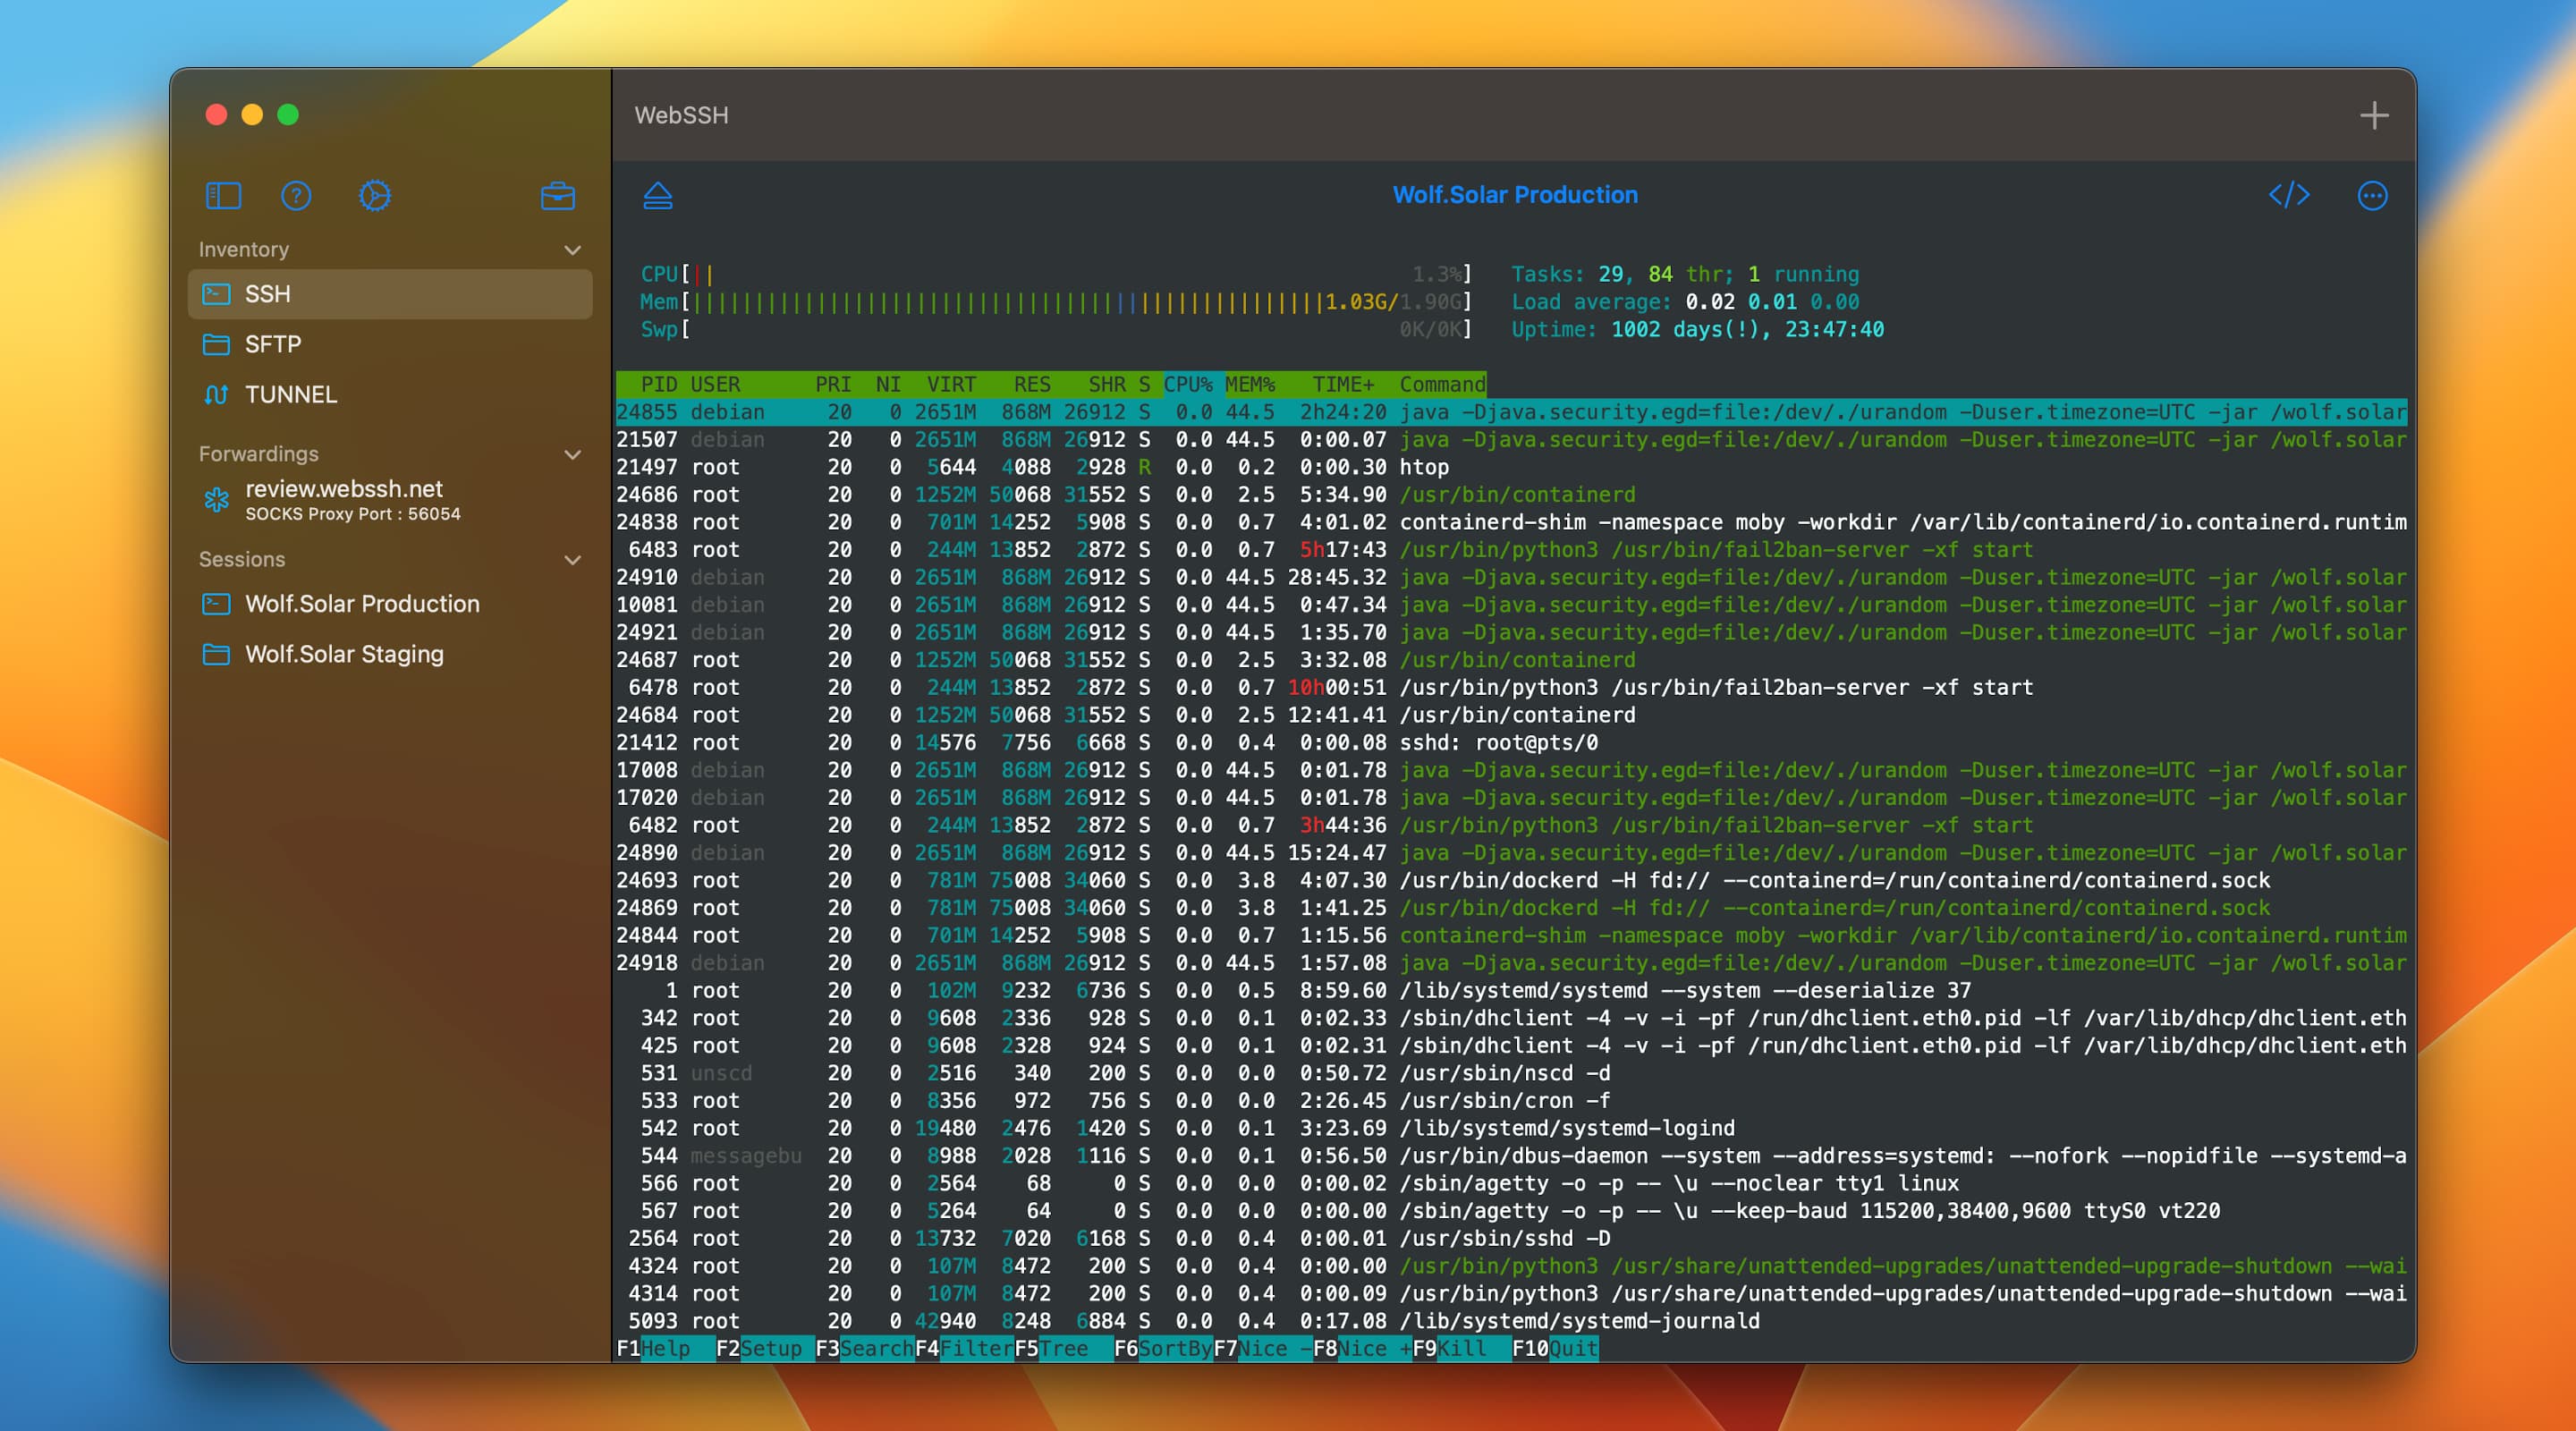2576x1431 pixels.
Task: Sort by the CPU% column header
Action: (x=1188, y=384)
